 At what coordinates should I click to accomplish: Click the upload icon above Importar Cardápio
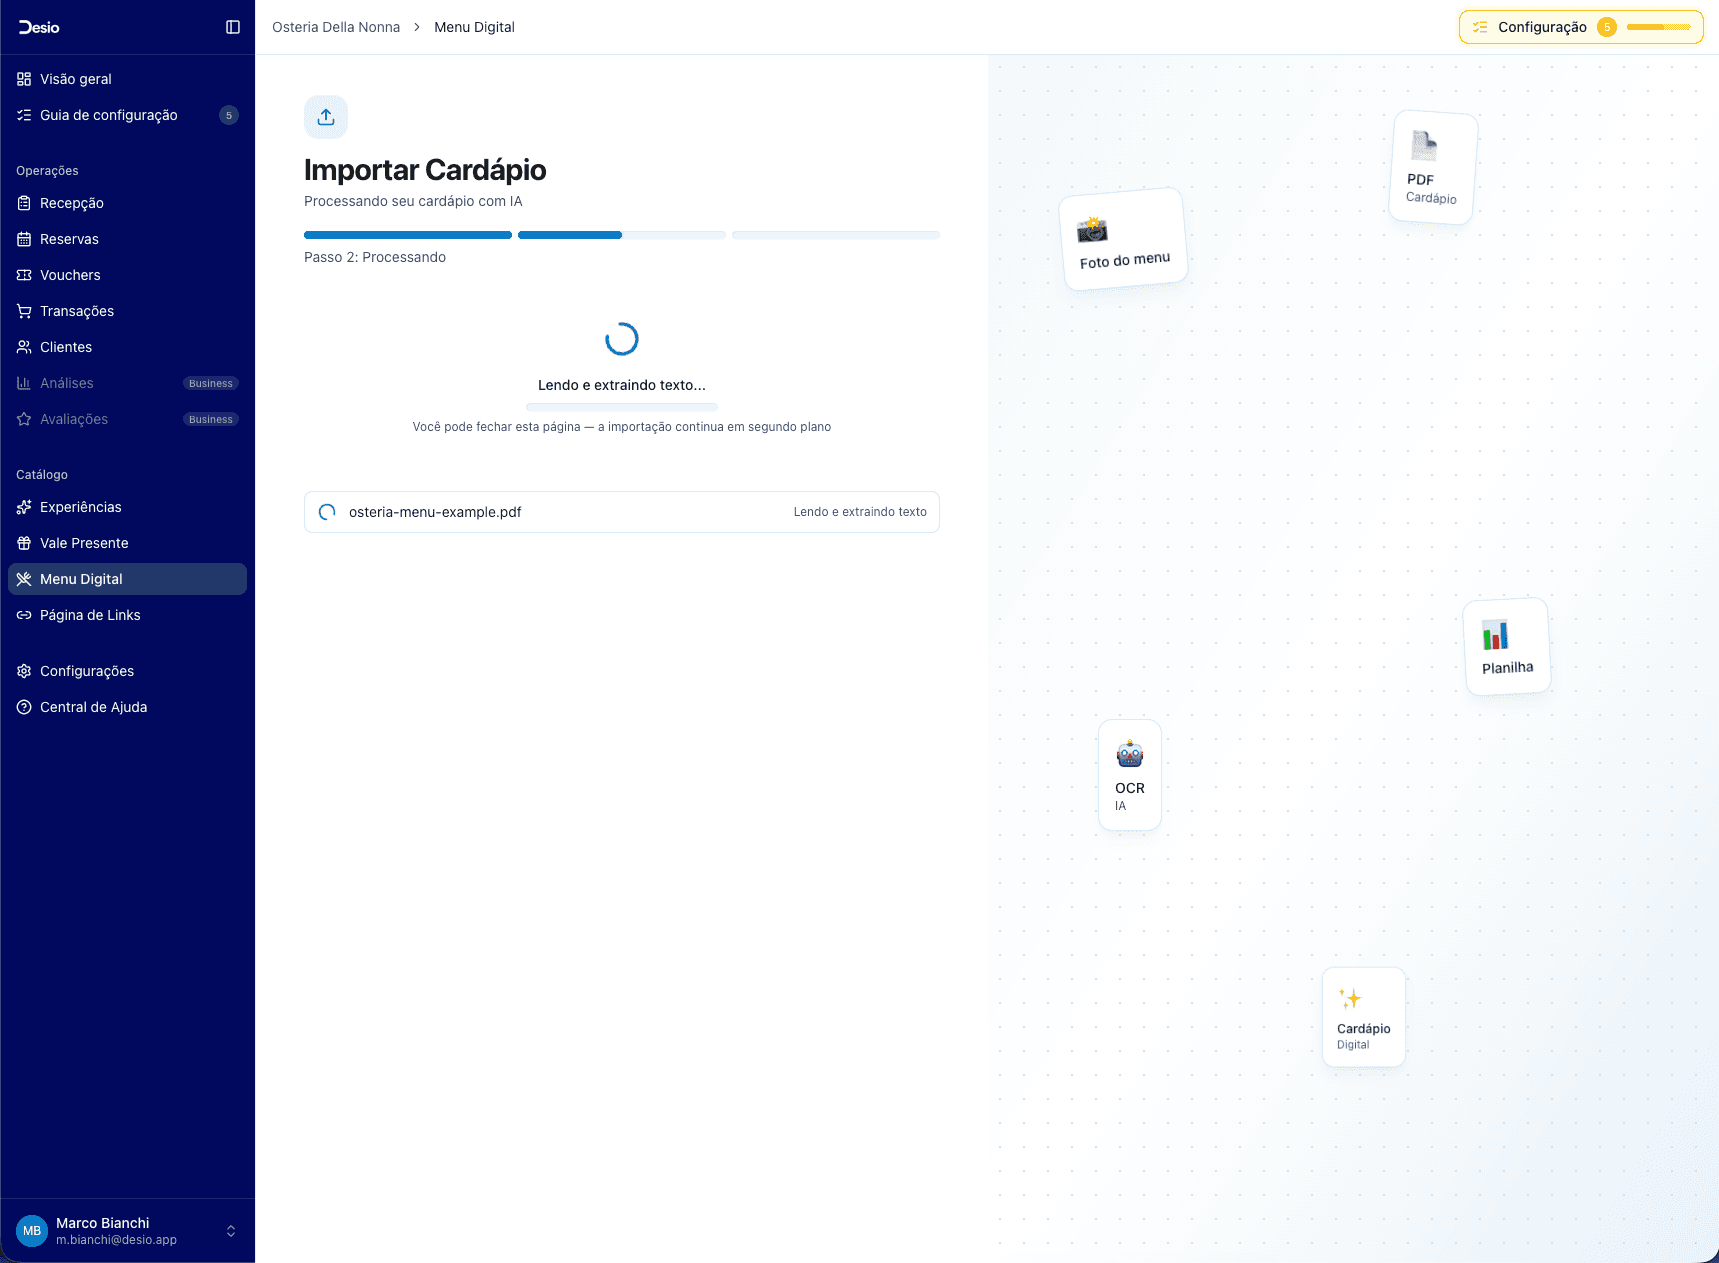(326, 117)
